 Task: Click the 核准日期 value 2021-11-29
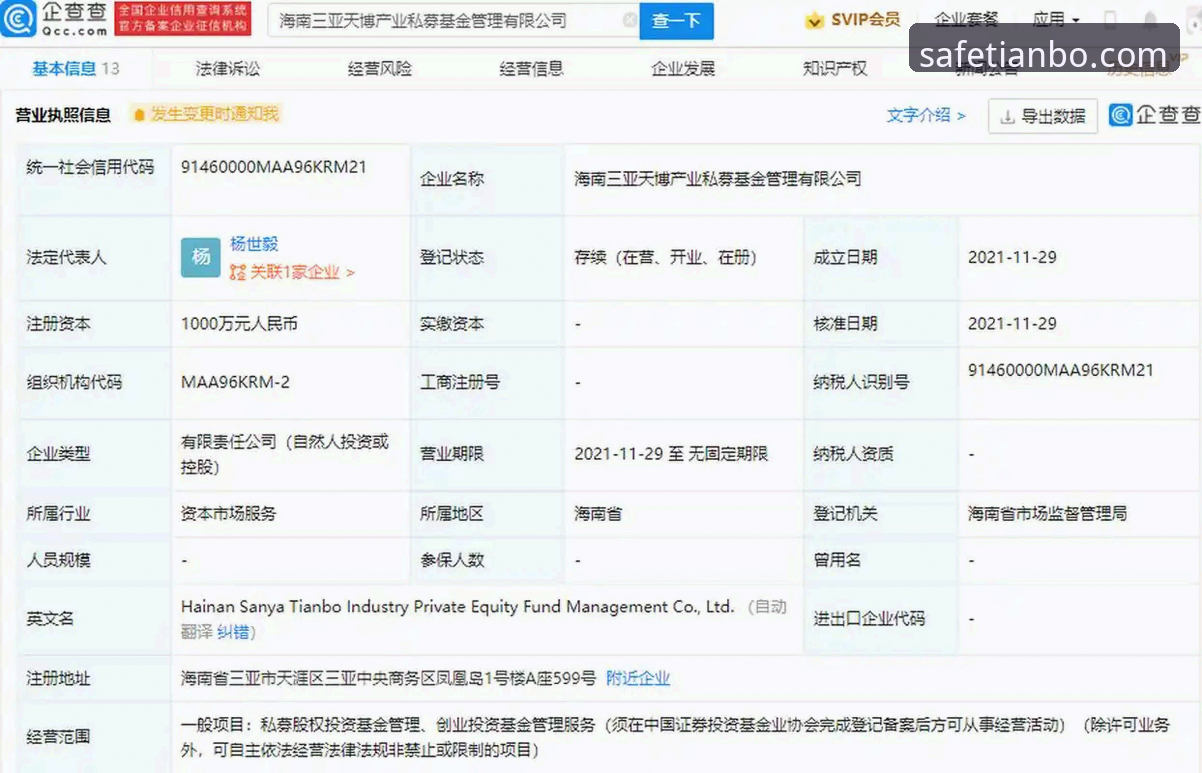tap(1012, 324)
